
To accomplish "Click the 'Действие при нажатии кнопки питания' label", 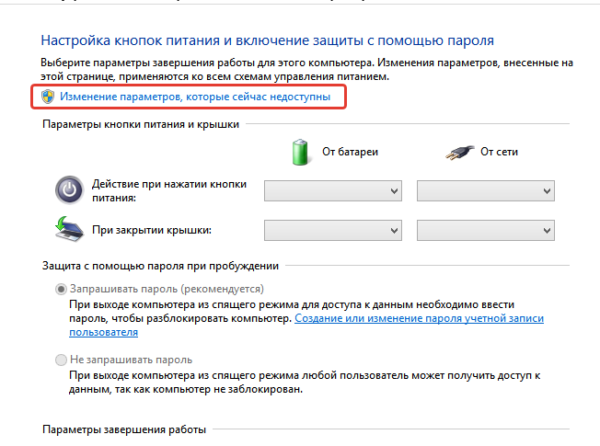I will coord(170,191).
